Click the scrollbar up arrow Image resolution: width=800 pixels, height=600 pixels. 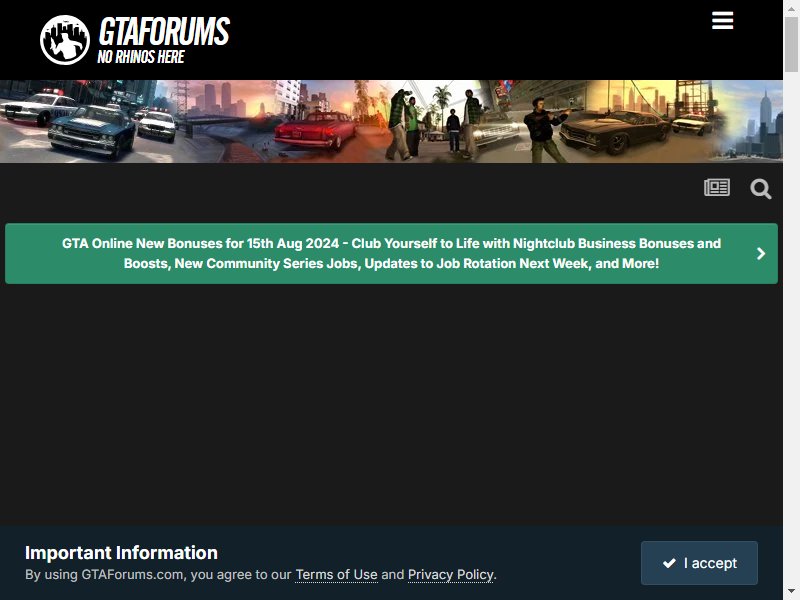(791, 8)
